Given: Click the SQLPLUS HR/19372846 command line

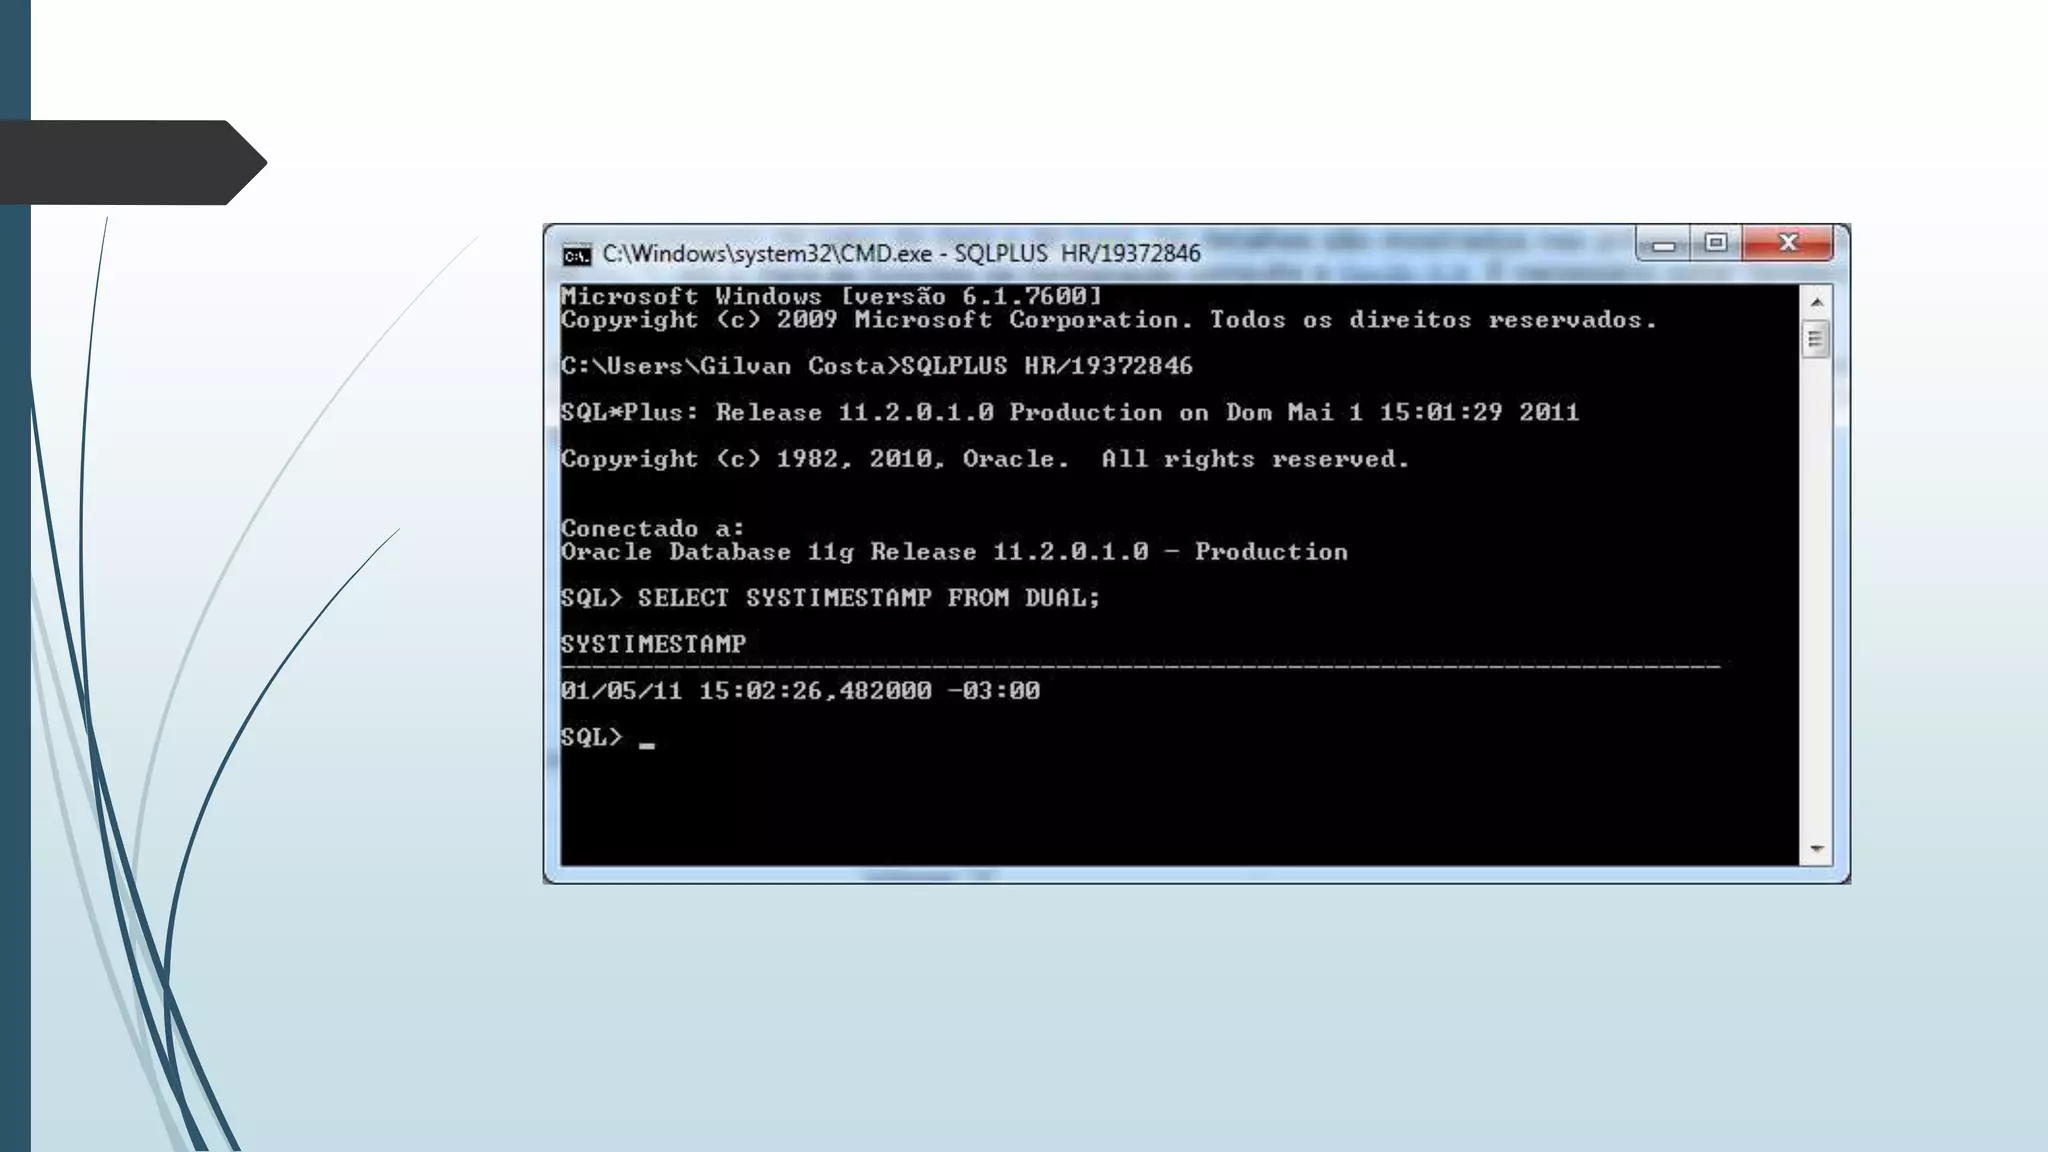Looking at the screenshot, I should point(1046,366).
